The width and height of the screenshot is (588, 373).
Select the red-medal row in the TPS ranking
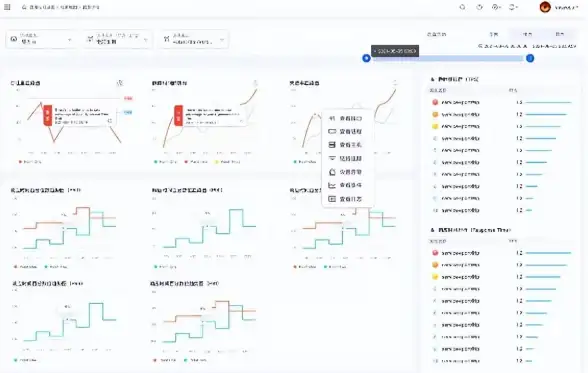point(502,102)
